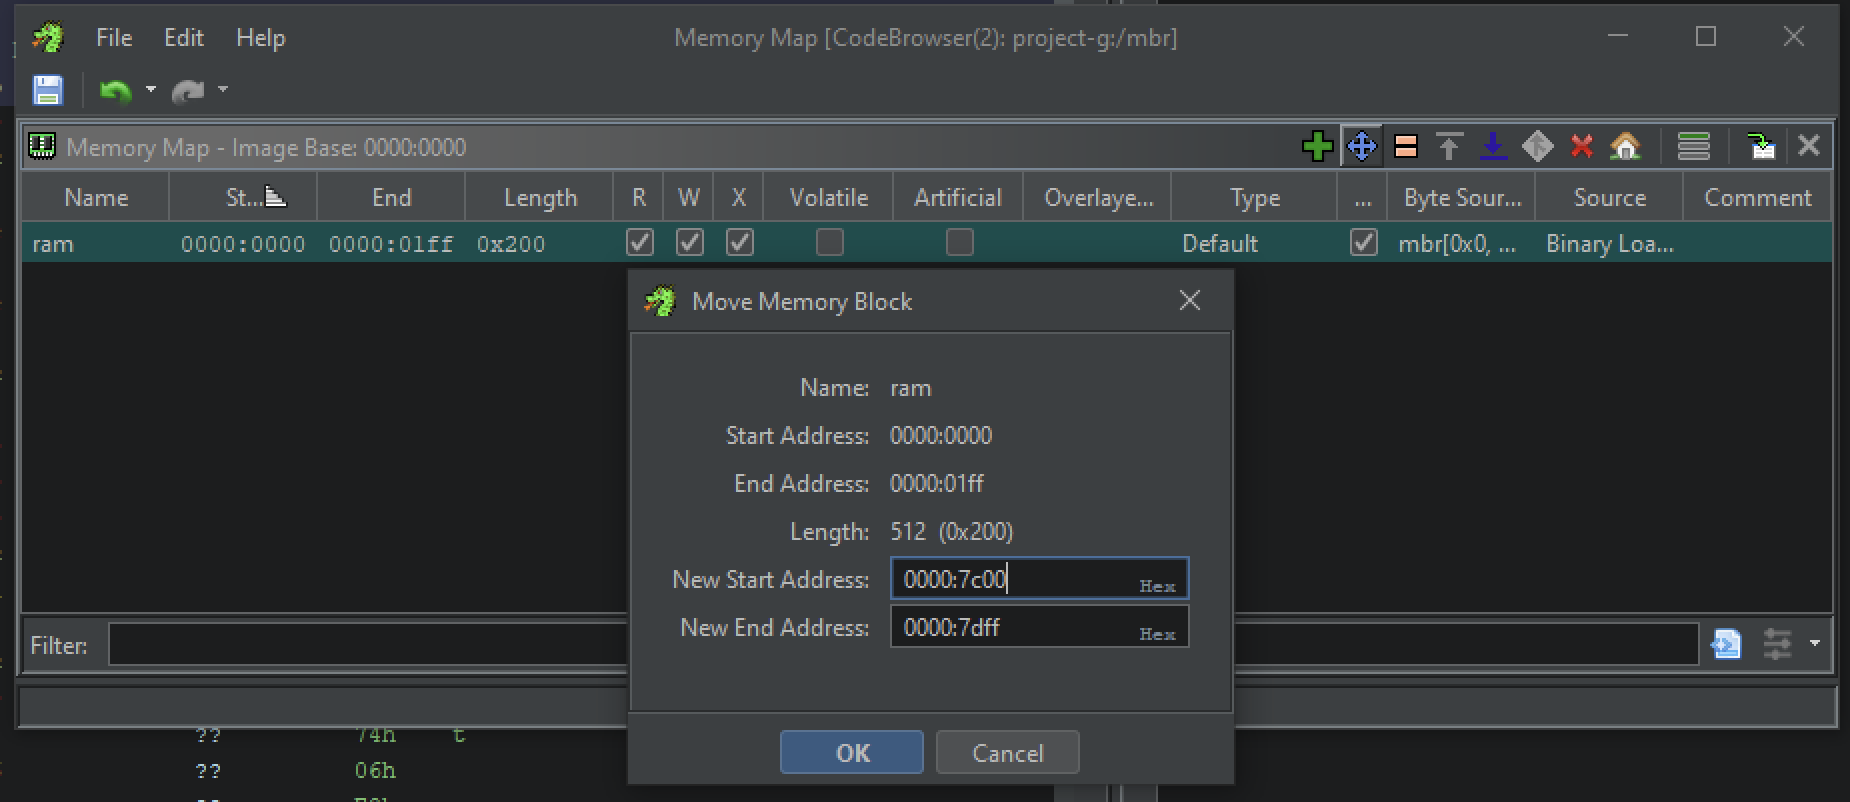Screen dimensions: 1850x802
Task: Sort by the Length column header
Action: (540, 197)
